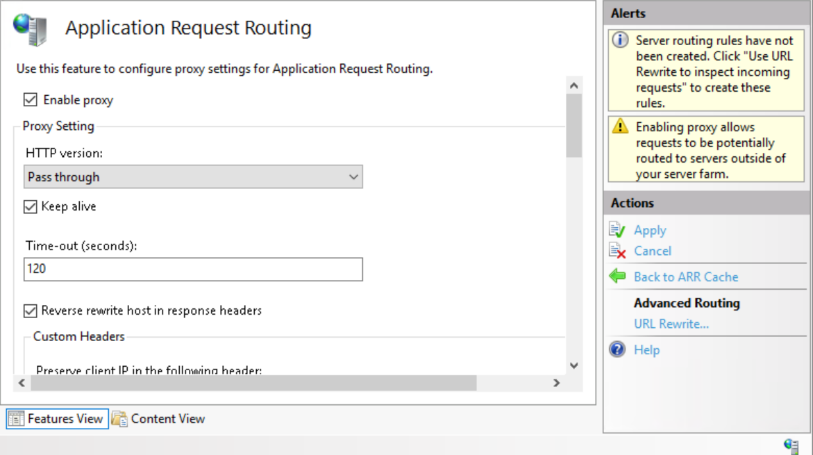
Task: Click the horizontal scrollbar thumb
Action: 254,383
